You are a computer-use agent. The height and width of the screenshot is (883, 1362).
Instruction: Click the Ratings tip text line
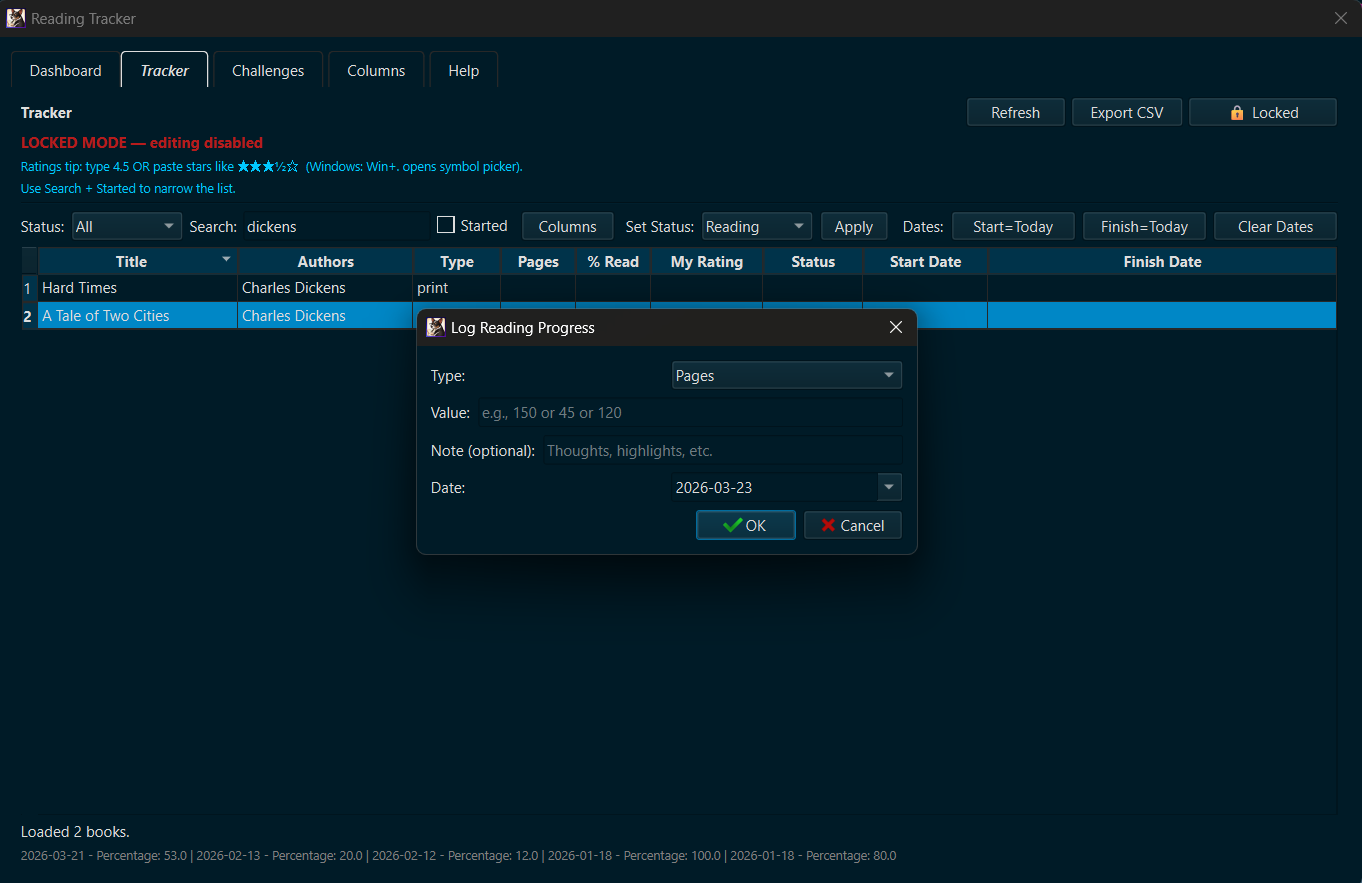click(x=272, y=167)
